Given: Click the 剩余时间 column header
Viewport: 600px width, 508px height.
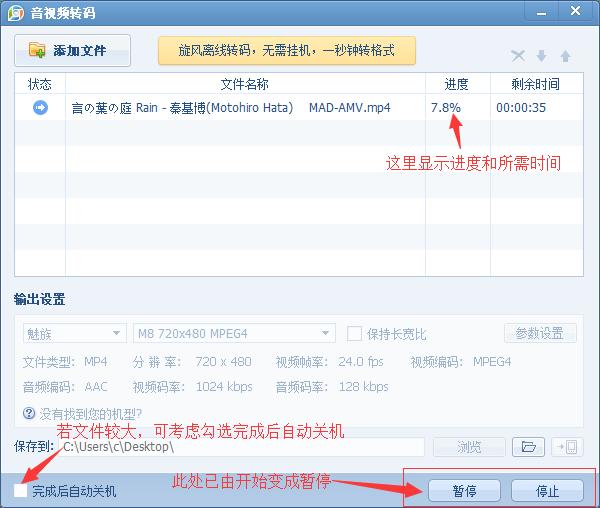Looking at the screenshot, I should (536, 84).
